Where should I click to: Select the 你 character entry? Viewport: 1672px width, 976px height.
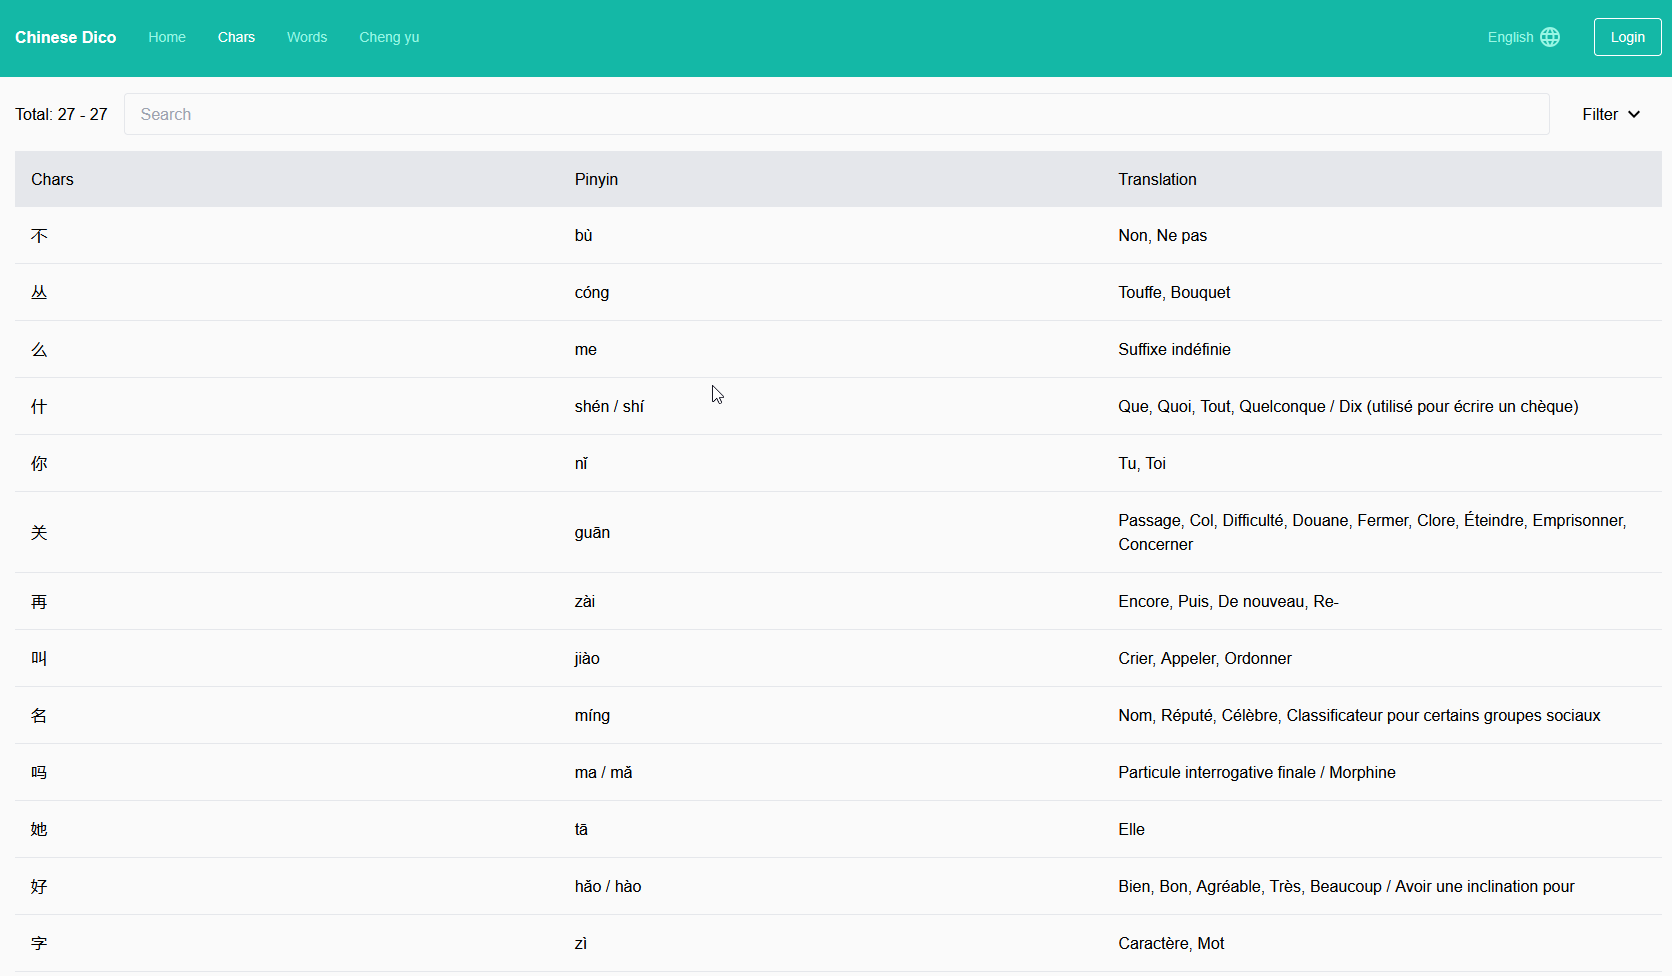point(39,464)
